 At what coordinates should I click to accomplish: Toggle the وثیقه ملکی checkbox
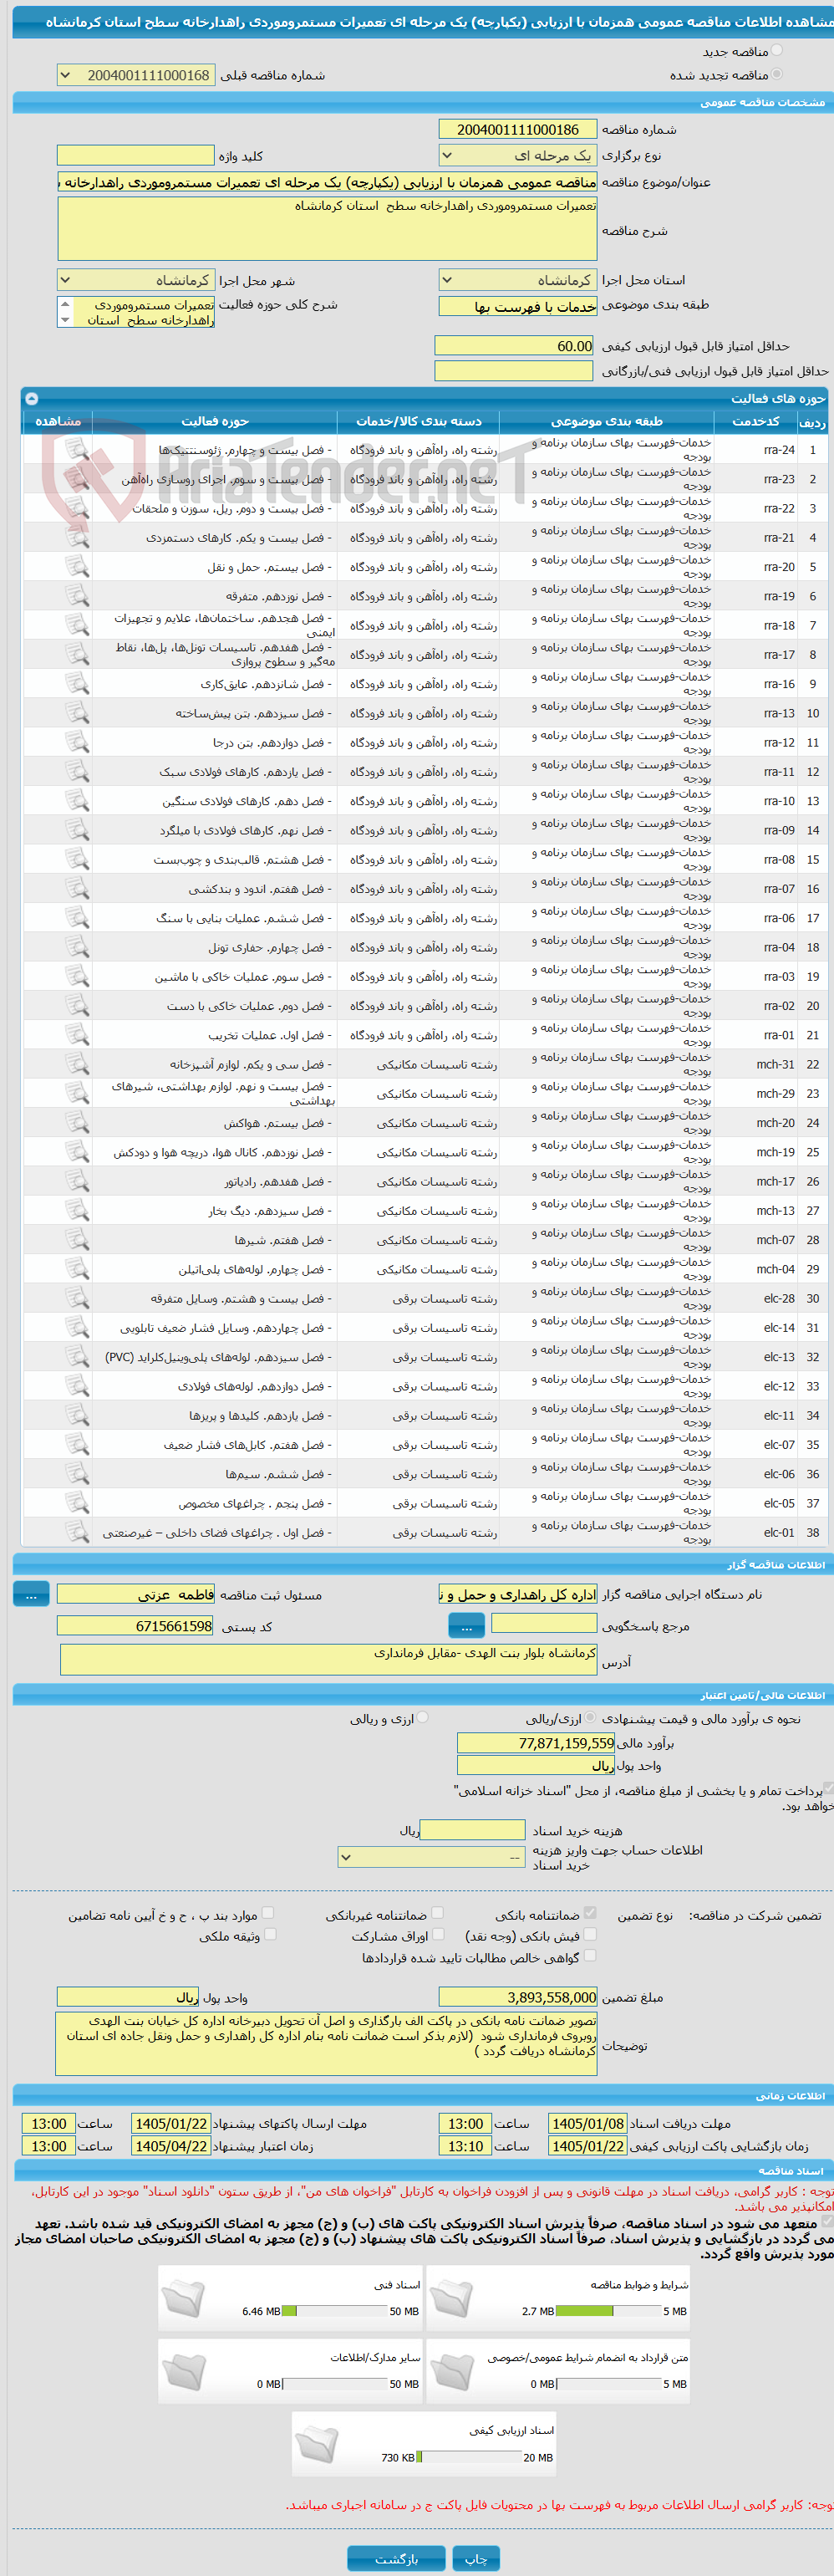[x=270, y=1934]
